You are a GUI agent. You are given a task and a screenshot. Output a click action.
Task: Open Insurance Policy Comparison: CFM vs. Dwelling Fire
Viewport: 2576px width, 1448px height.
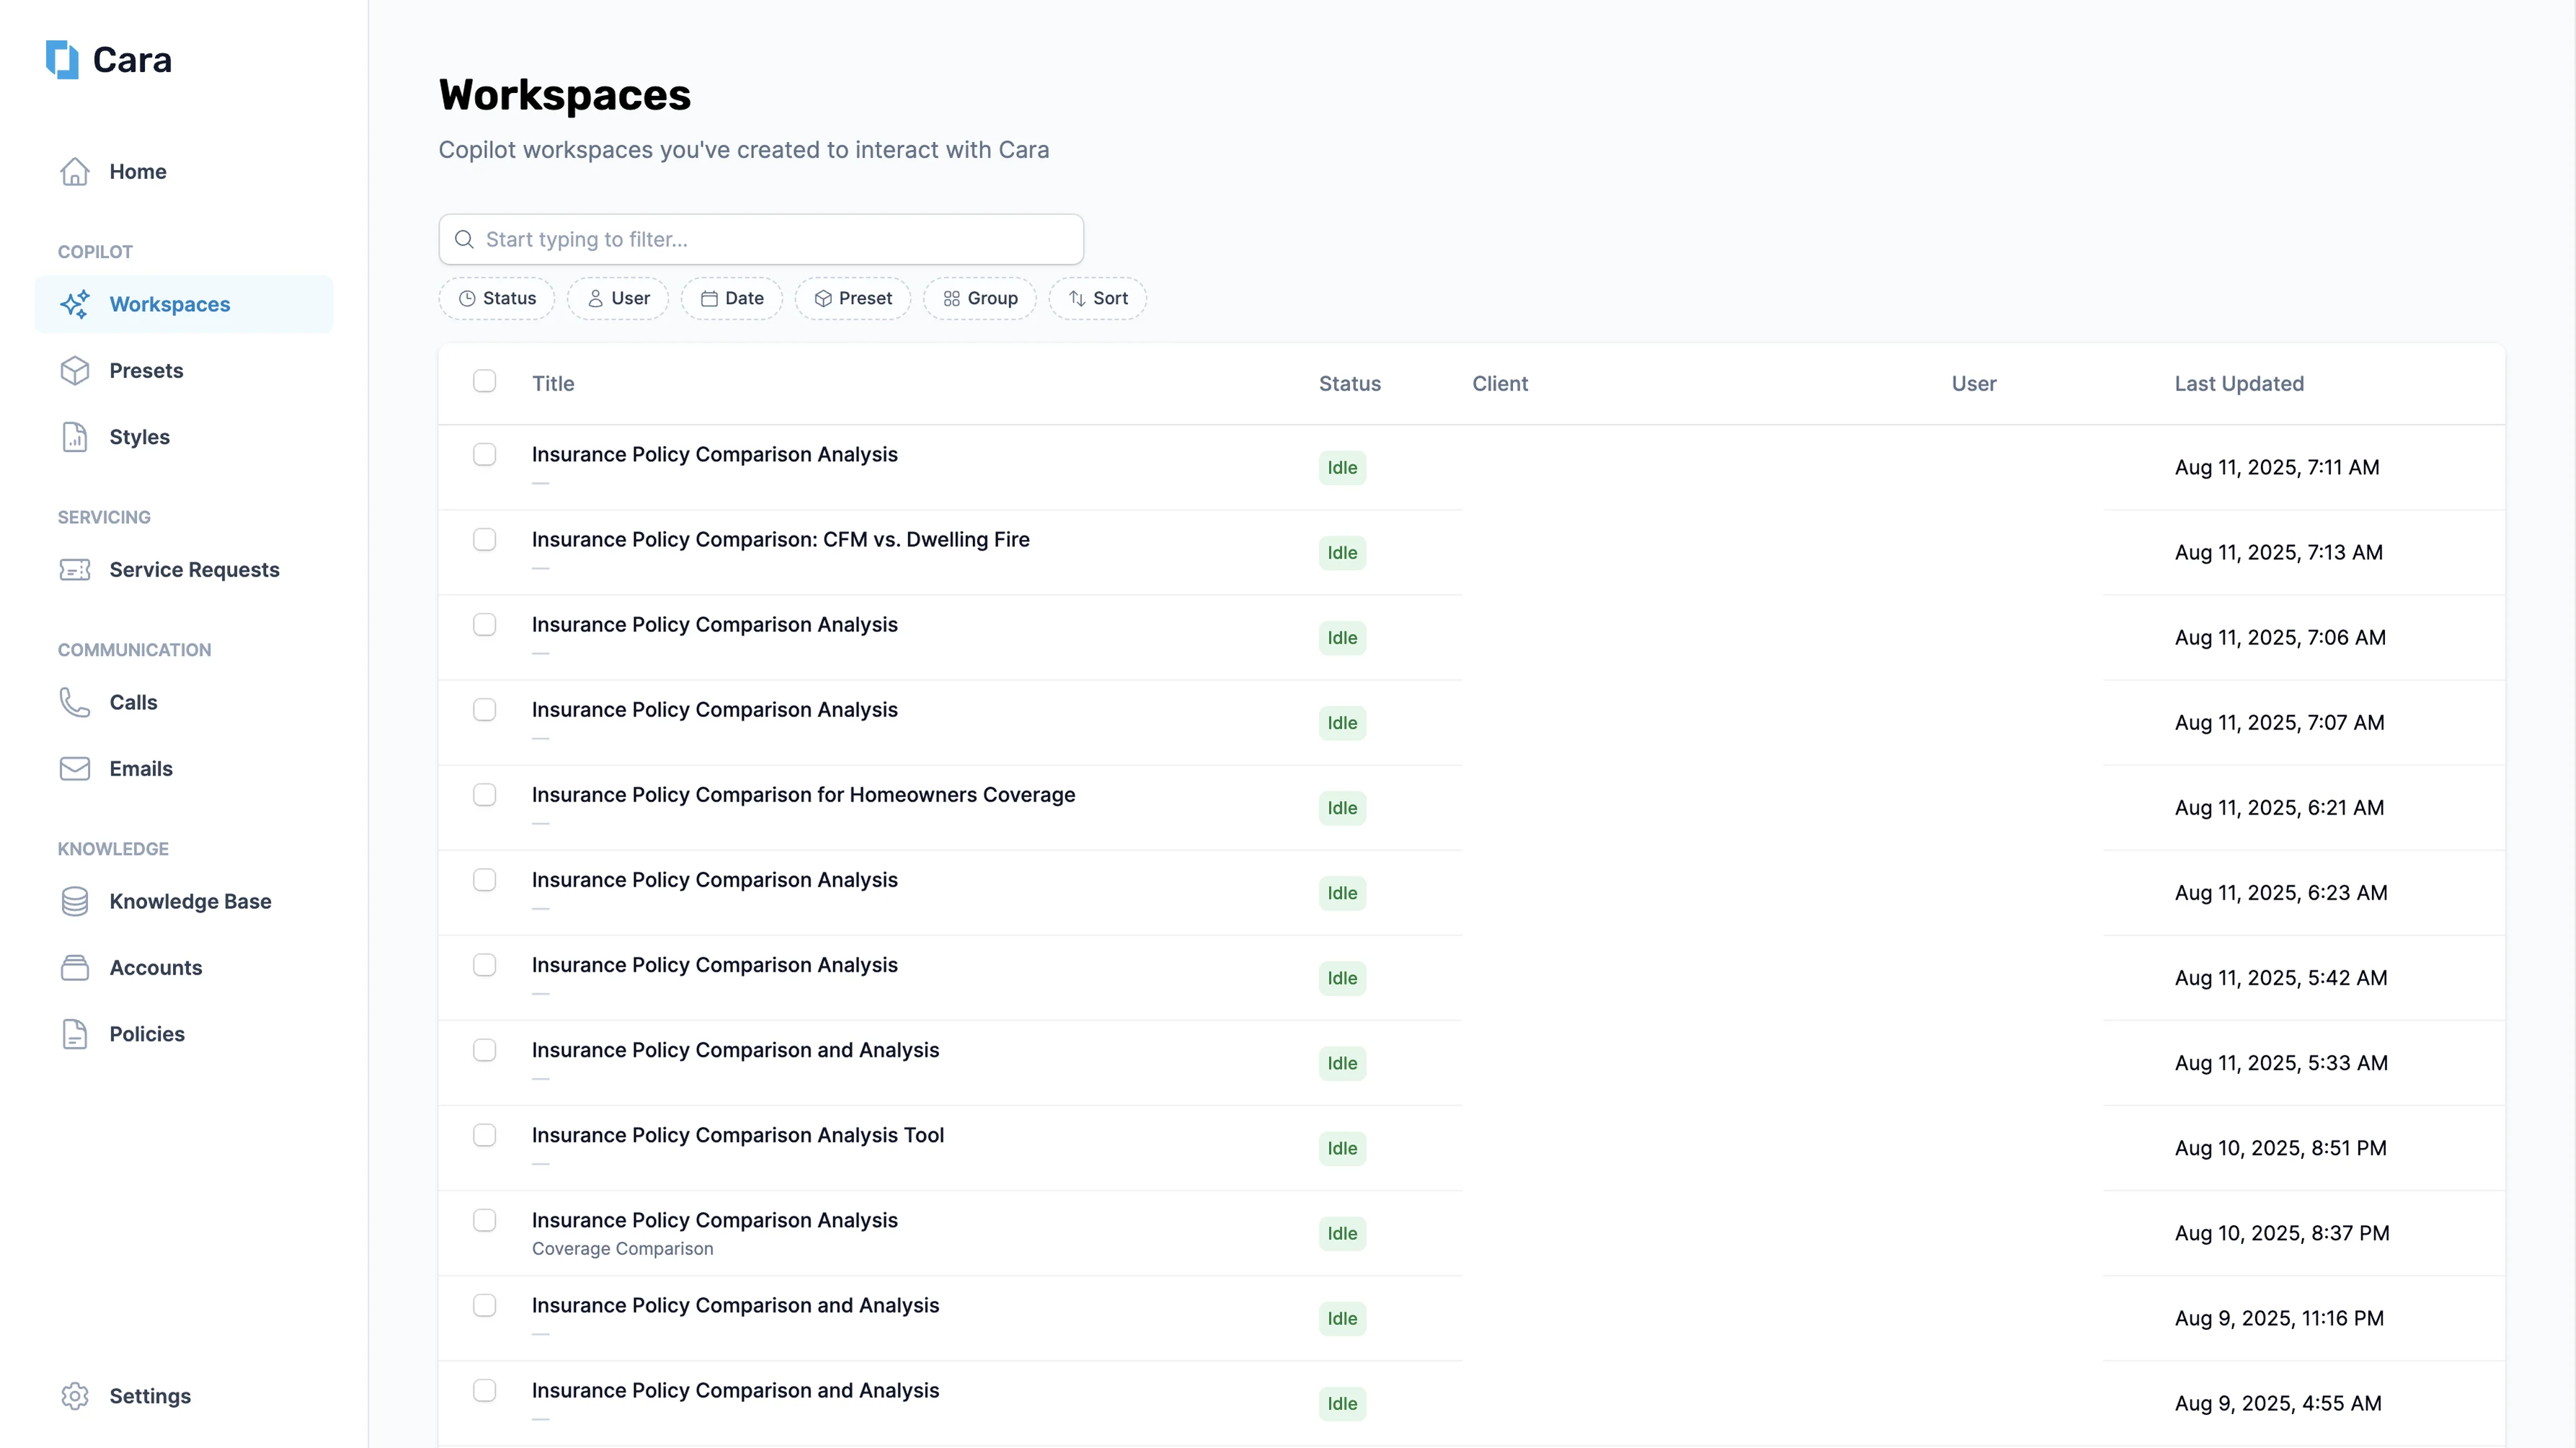(780, 539)
